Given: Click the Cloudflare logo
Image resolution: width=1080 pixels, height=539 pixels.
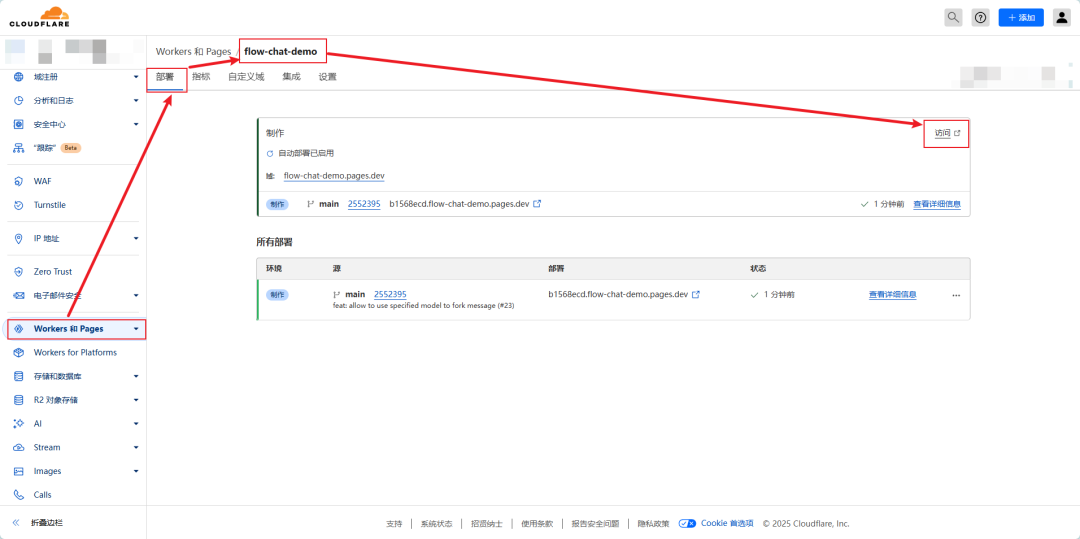Looking at the screenshot, I should 39,17.
